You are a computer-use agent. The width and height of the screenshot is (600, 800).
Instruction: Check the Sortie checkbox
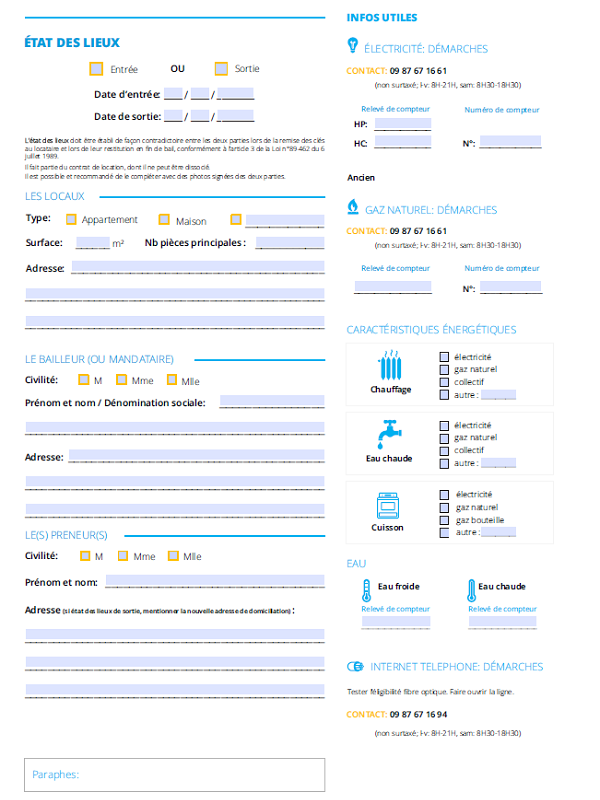(221, 69)
